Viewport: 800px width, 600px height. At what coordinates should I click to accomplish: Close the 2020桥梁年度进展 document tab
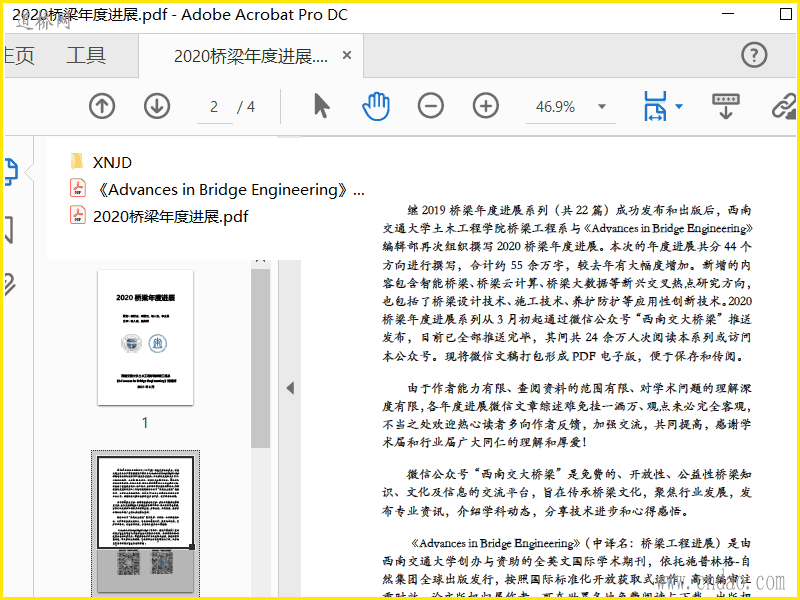pos(347,55)
